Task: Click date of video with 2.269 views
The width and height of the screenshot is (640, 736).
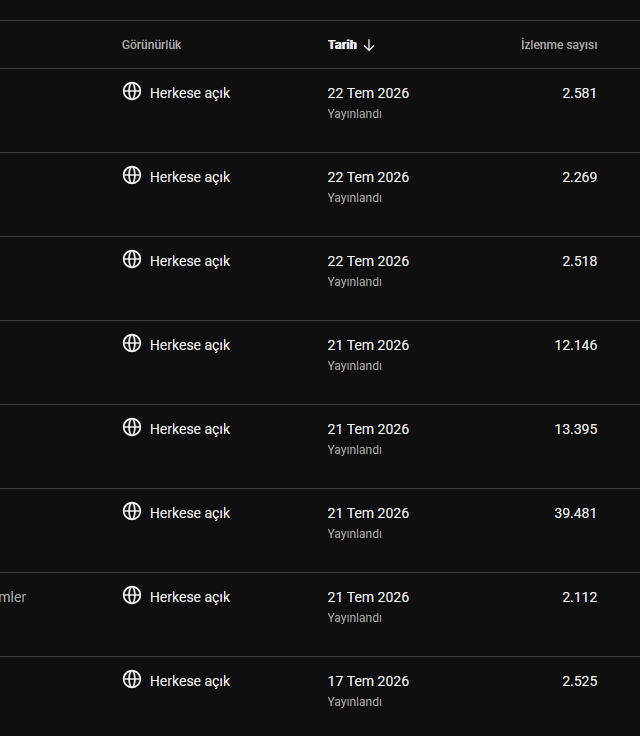Action: (368, 177)
